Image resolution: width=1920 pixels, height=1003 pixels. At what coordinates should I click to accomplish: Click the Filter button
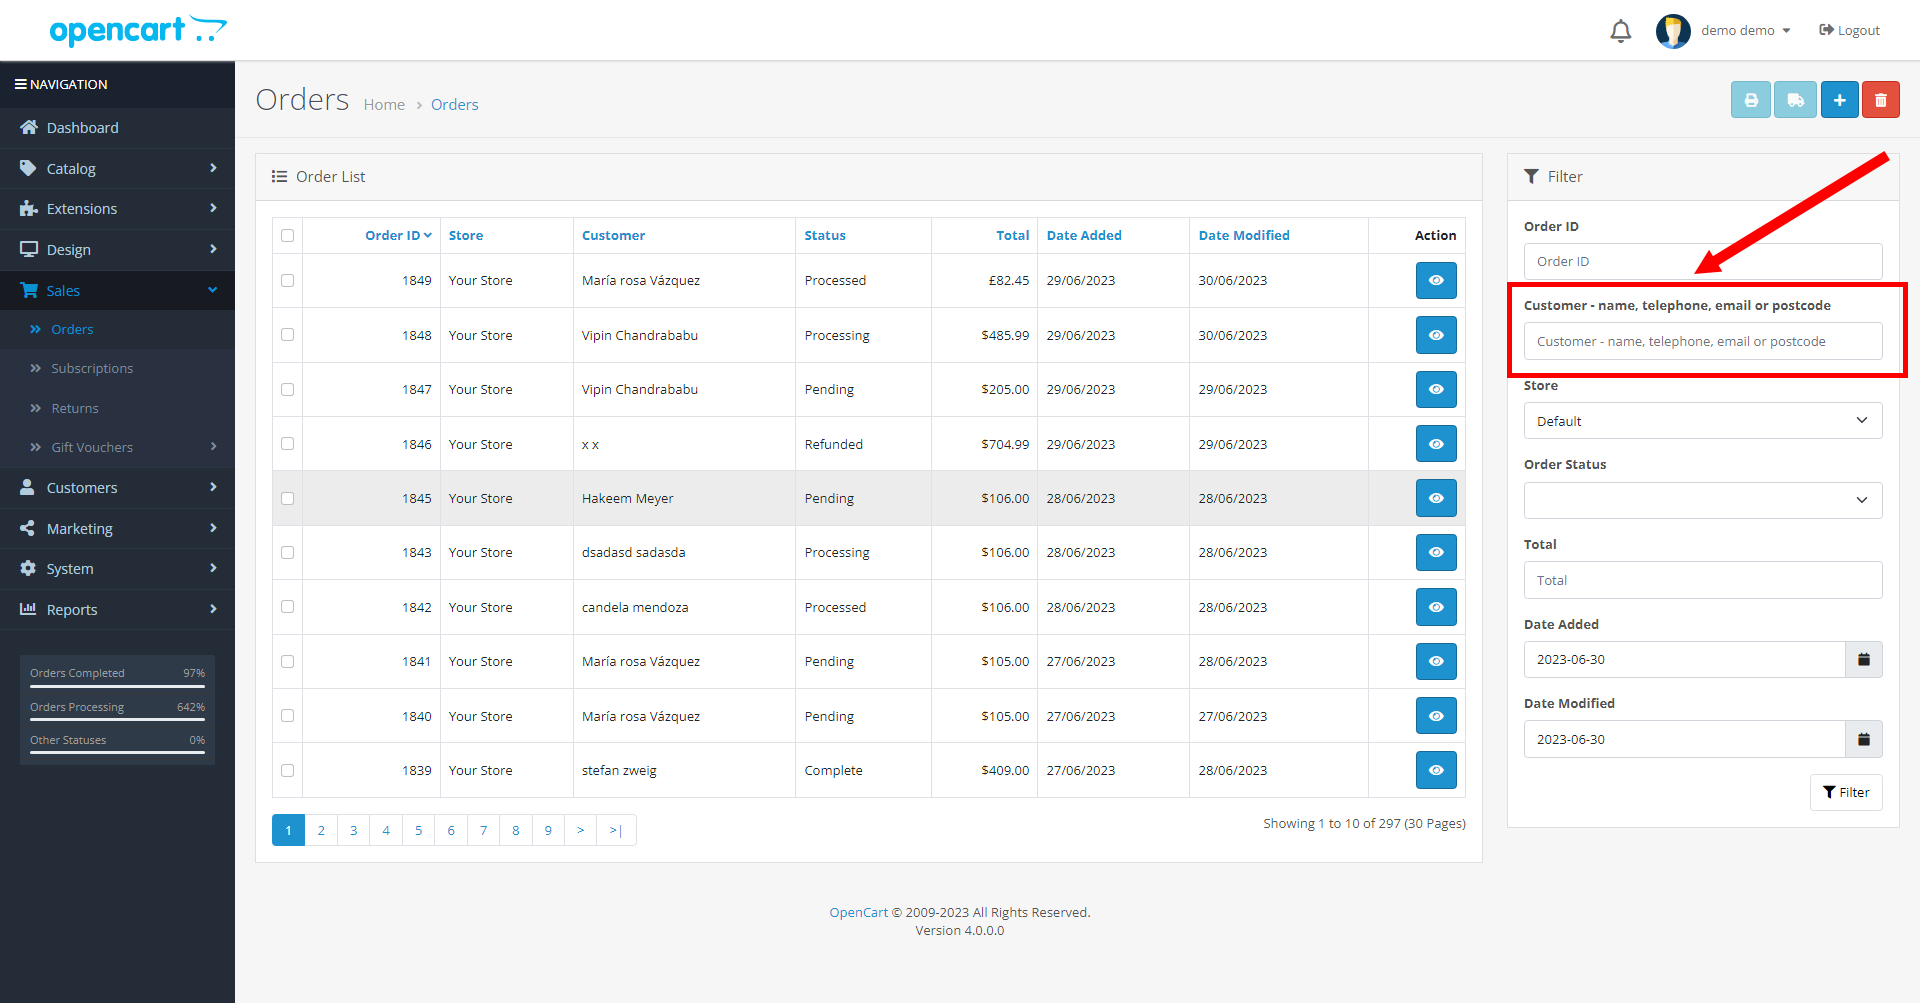coord(1846,792)
